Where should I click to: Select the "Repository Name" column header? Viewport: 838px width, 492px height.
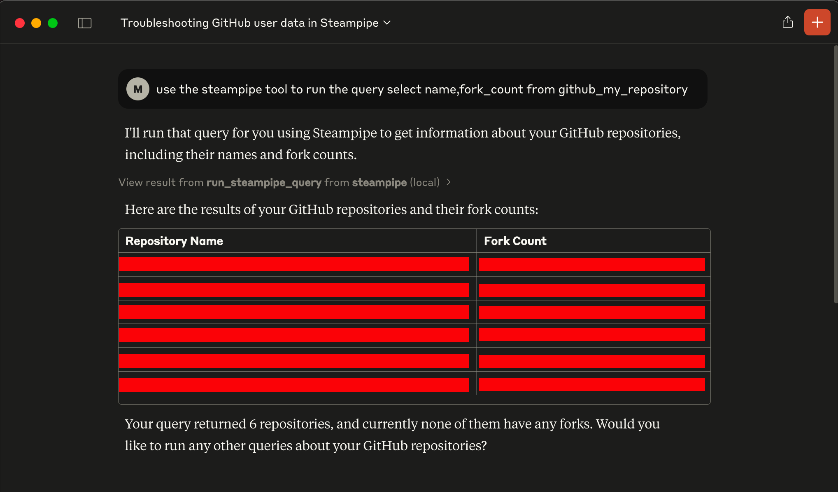(x=174, y=241)
